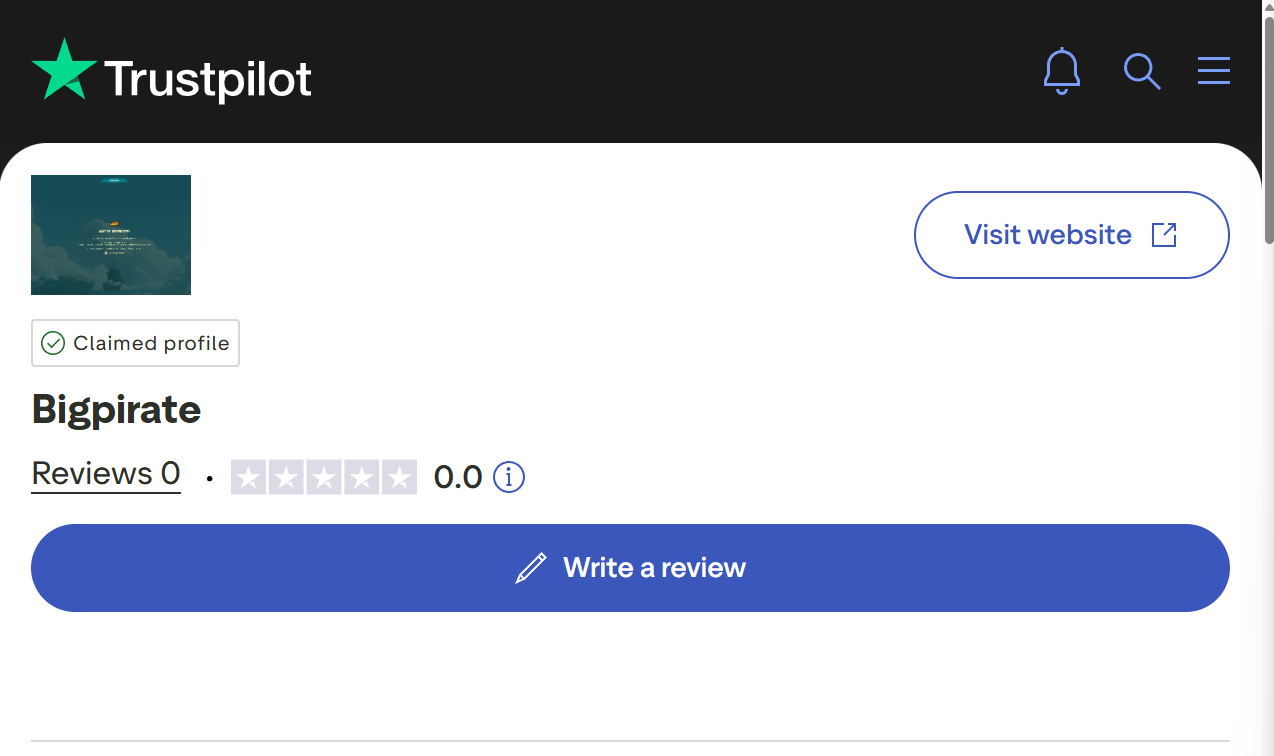
Task: Open the hamburger navigation menu
Action: point(1214,71)
